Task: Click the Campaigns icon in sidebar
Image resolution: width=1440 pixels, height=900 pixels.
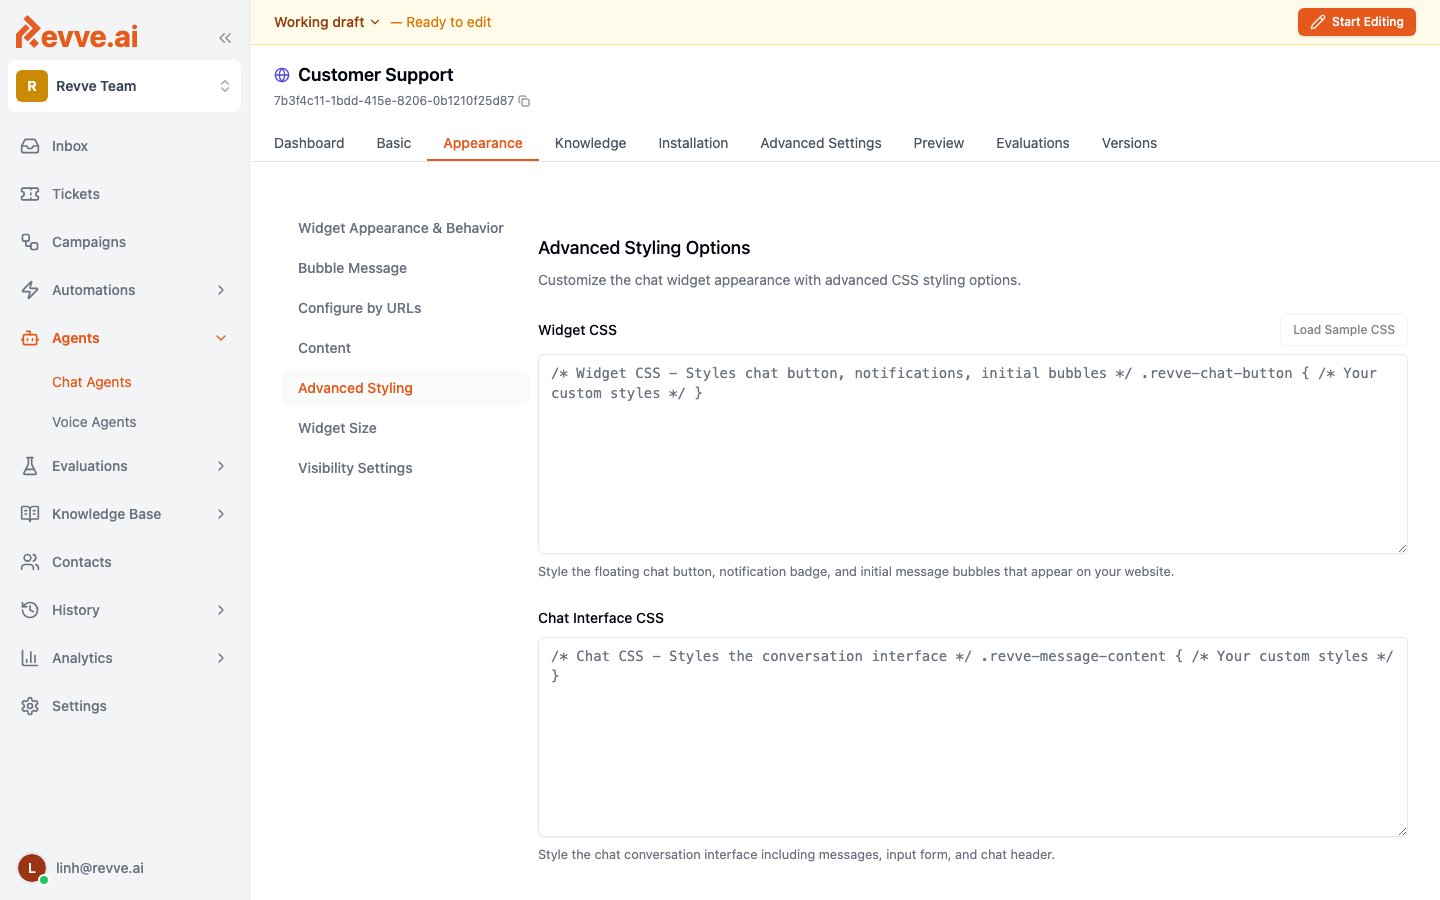Action: coord(30,242)
